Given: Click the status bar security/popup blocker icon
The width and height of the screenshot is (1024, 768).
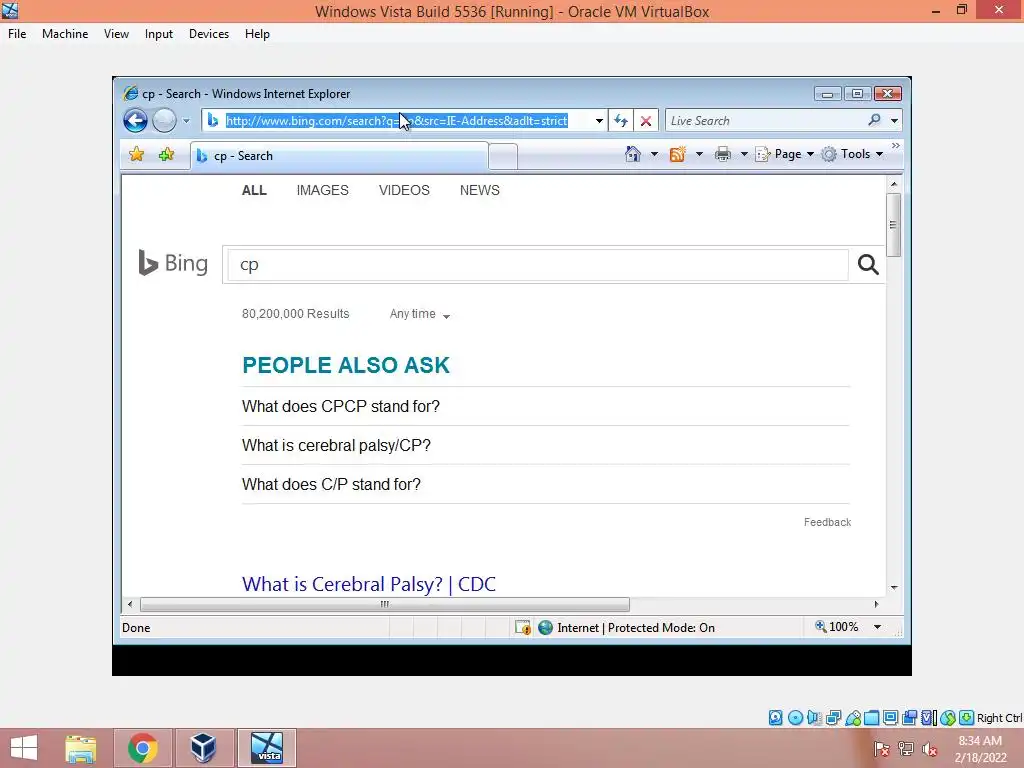Looking at the screenshot, I should 522,628.
